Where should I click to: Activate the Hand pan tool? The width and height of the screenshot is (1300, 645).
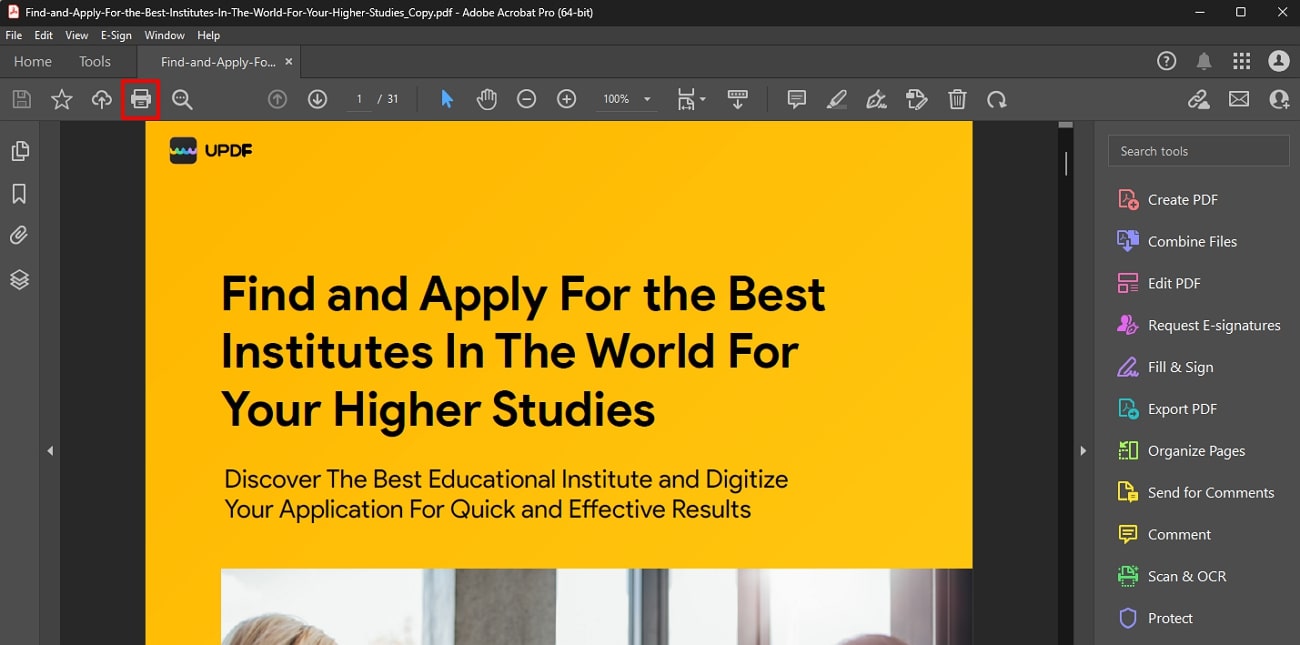[487, 99]
